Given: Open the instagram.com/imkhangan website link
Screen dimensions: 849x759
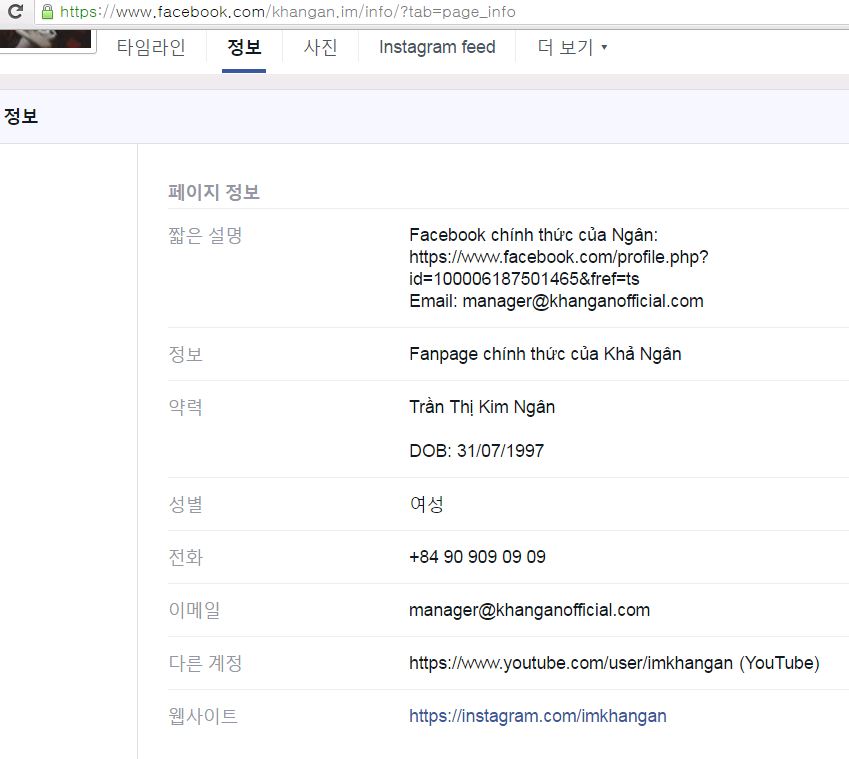Looking at the screenshot, I should point(537,716).
